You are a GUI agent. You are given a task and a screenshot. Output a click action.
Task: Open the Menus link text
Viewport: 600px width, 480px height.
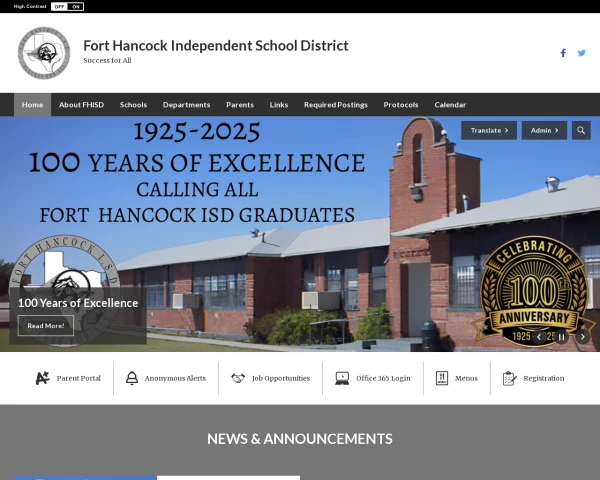466,378
